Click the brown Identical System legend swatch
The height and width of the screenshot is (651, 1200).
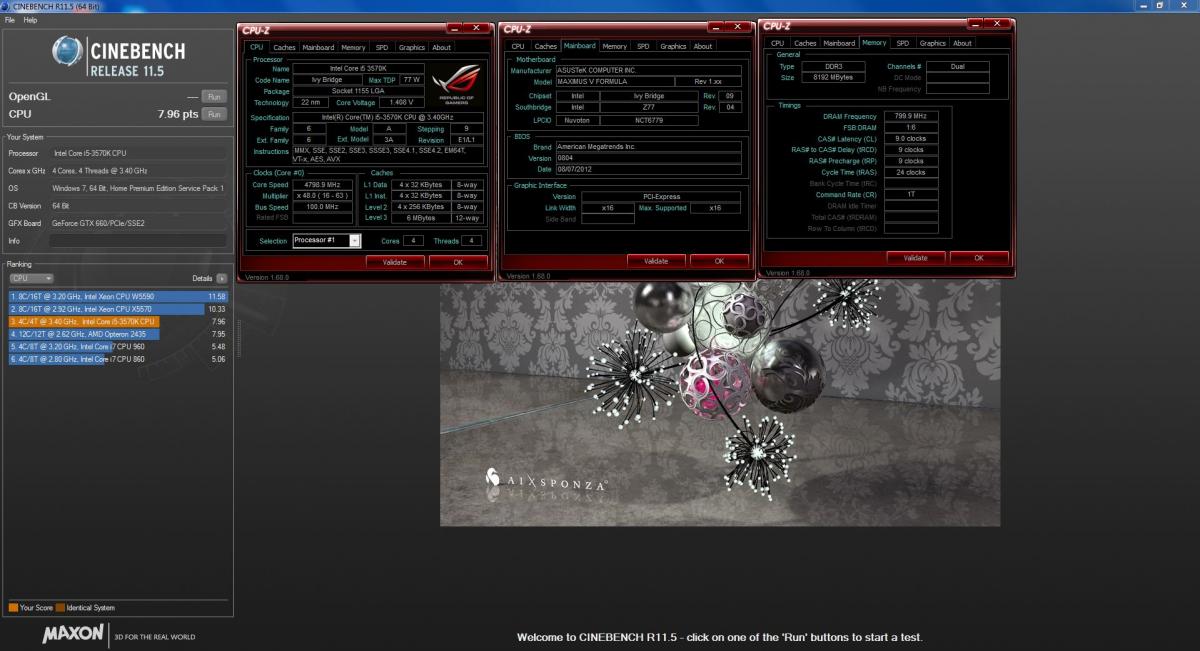click(x=60, y=607)
